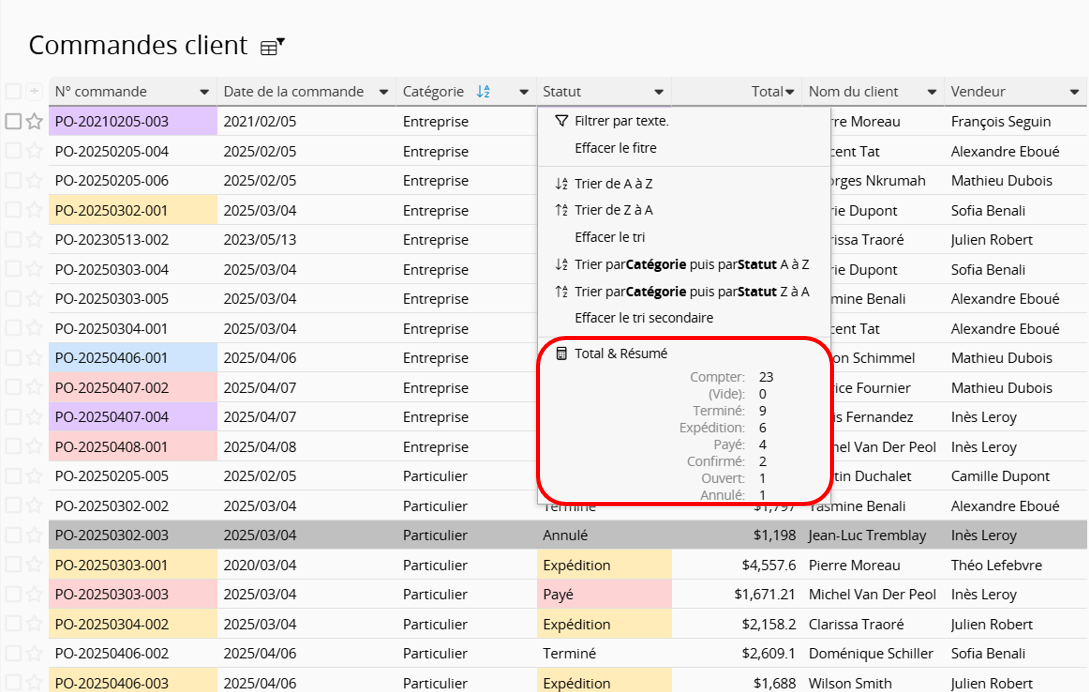The width and height of the screenshot is (1089, 692).
Task: Tick the checkbox for row PO-20210205-003
Action: [13, 122]
